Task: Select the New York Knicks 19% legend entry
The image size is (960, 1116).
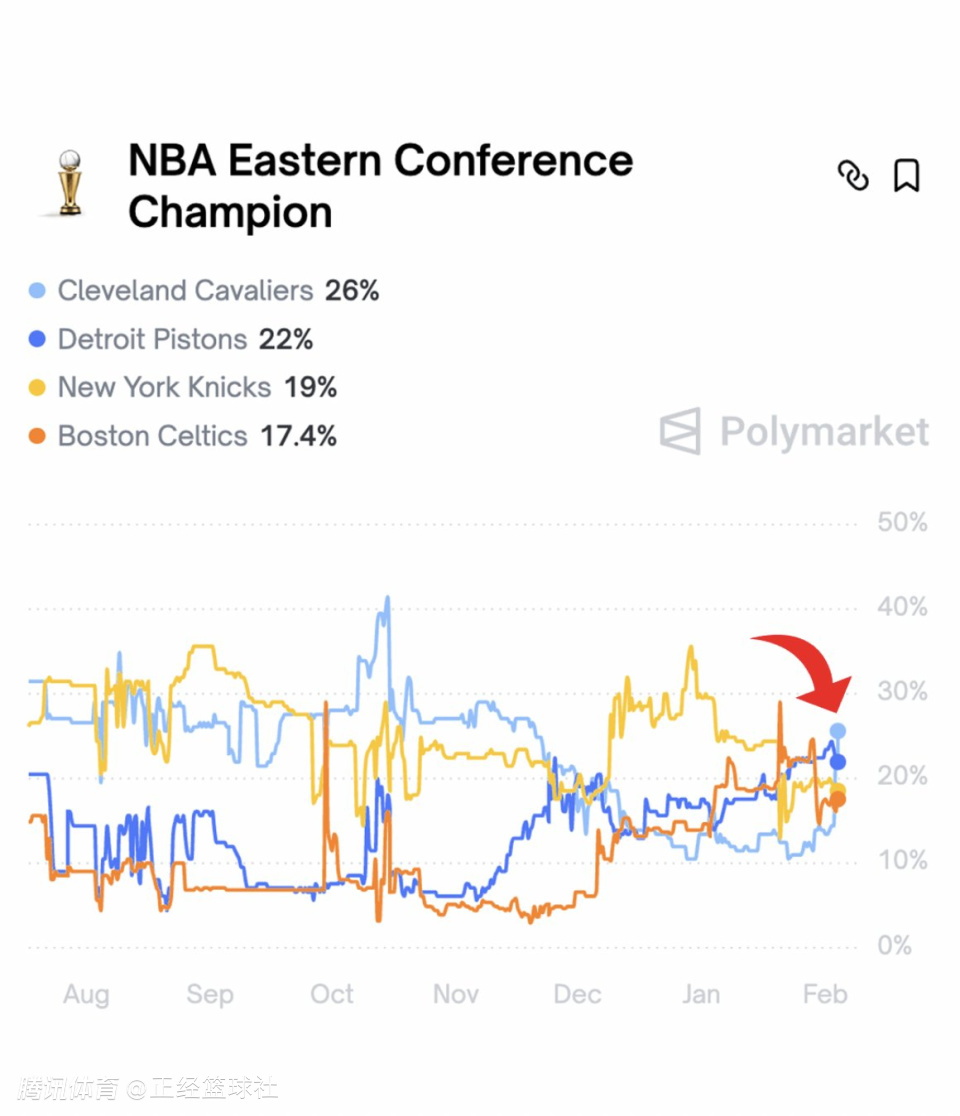Action: point(197,388)
